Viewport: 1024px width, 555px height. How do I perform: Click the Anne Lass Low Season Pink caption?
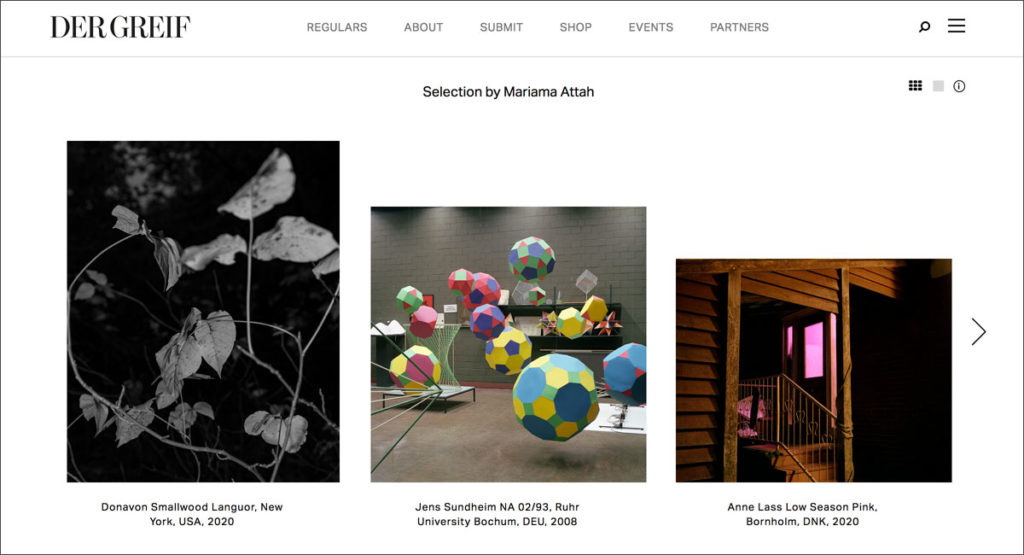pos(803,514)
